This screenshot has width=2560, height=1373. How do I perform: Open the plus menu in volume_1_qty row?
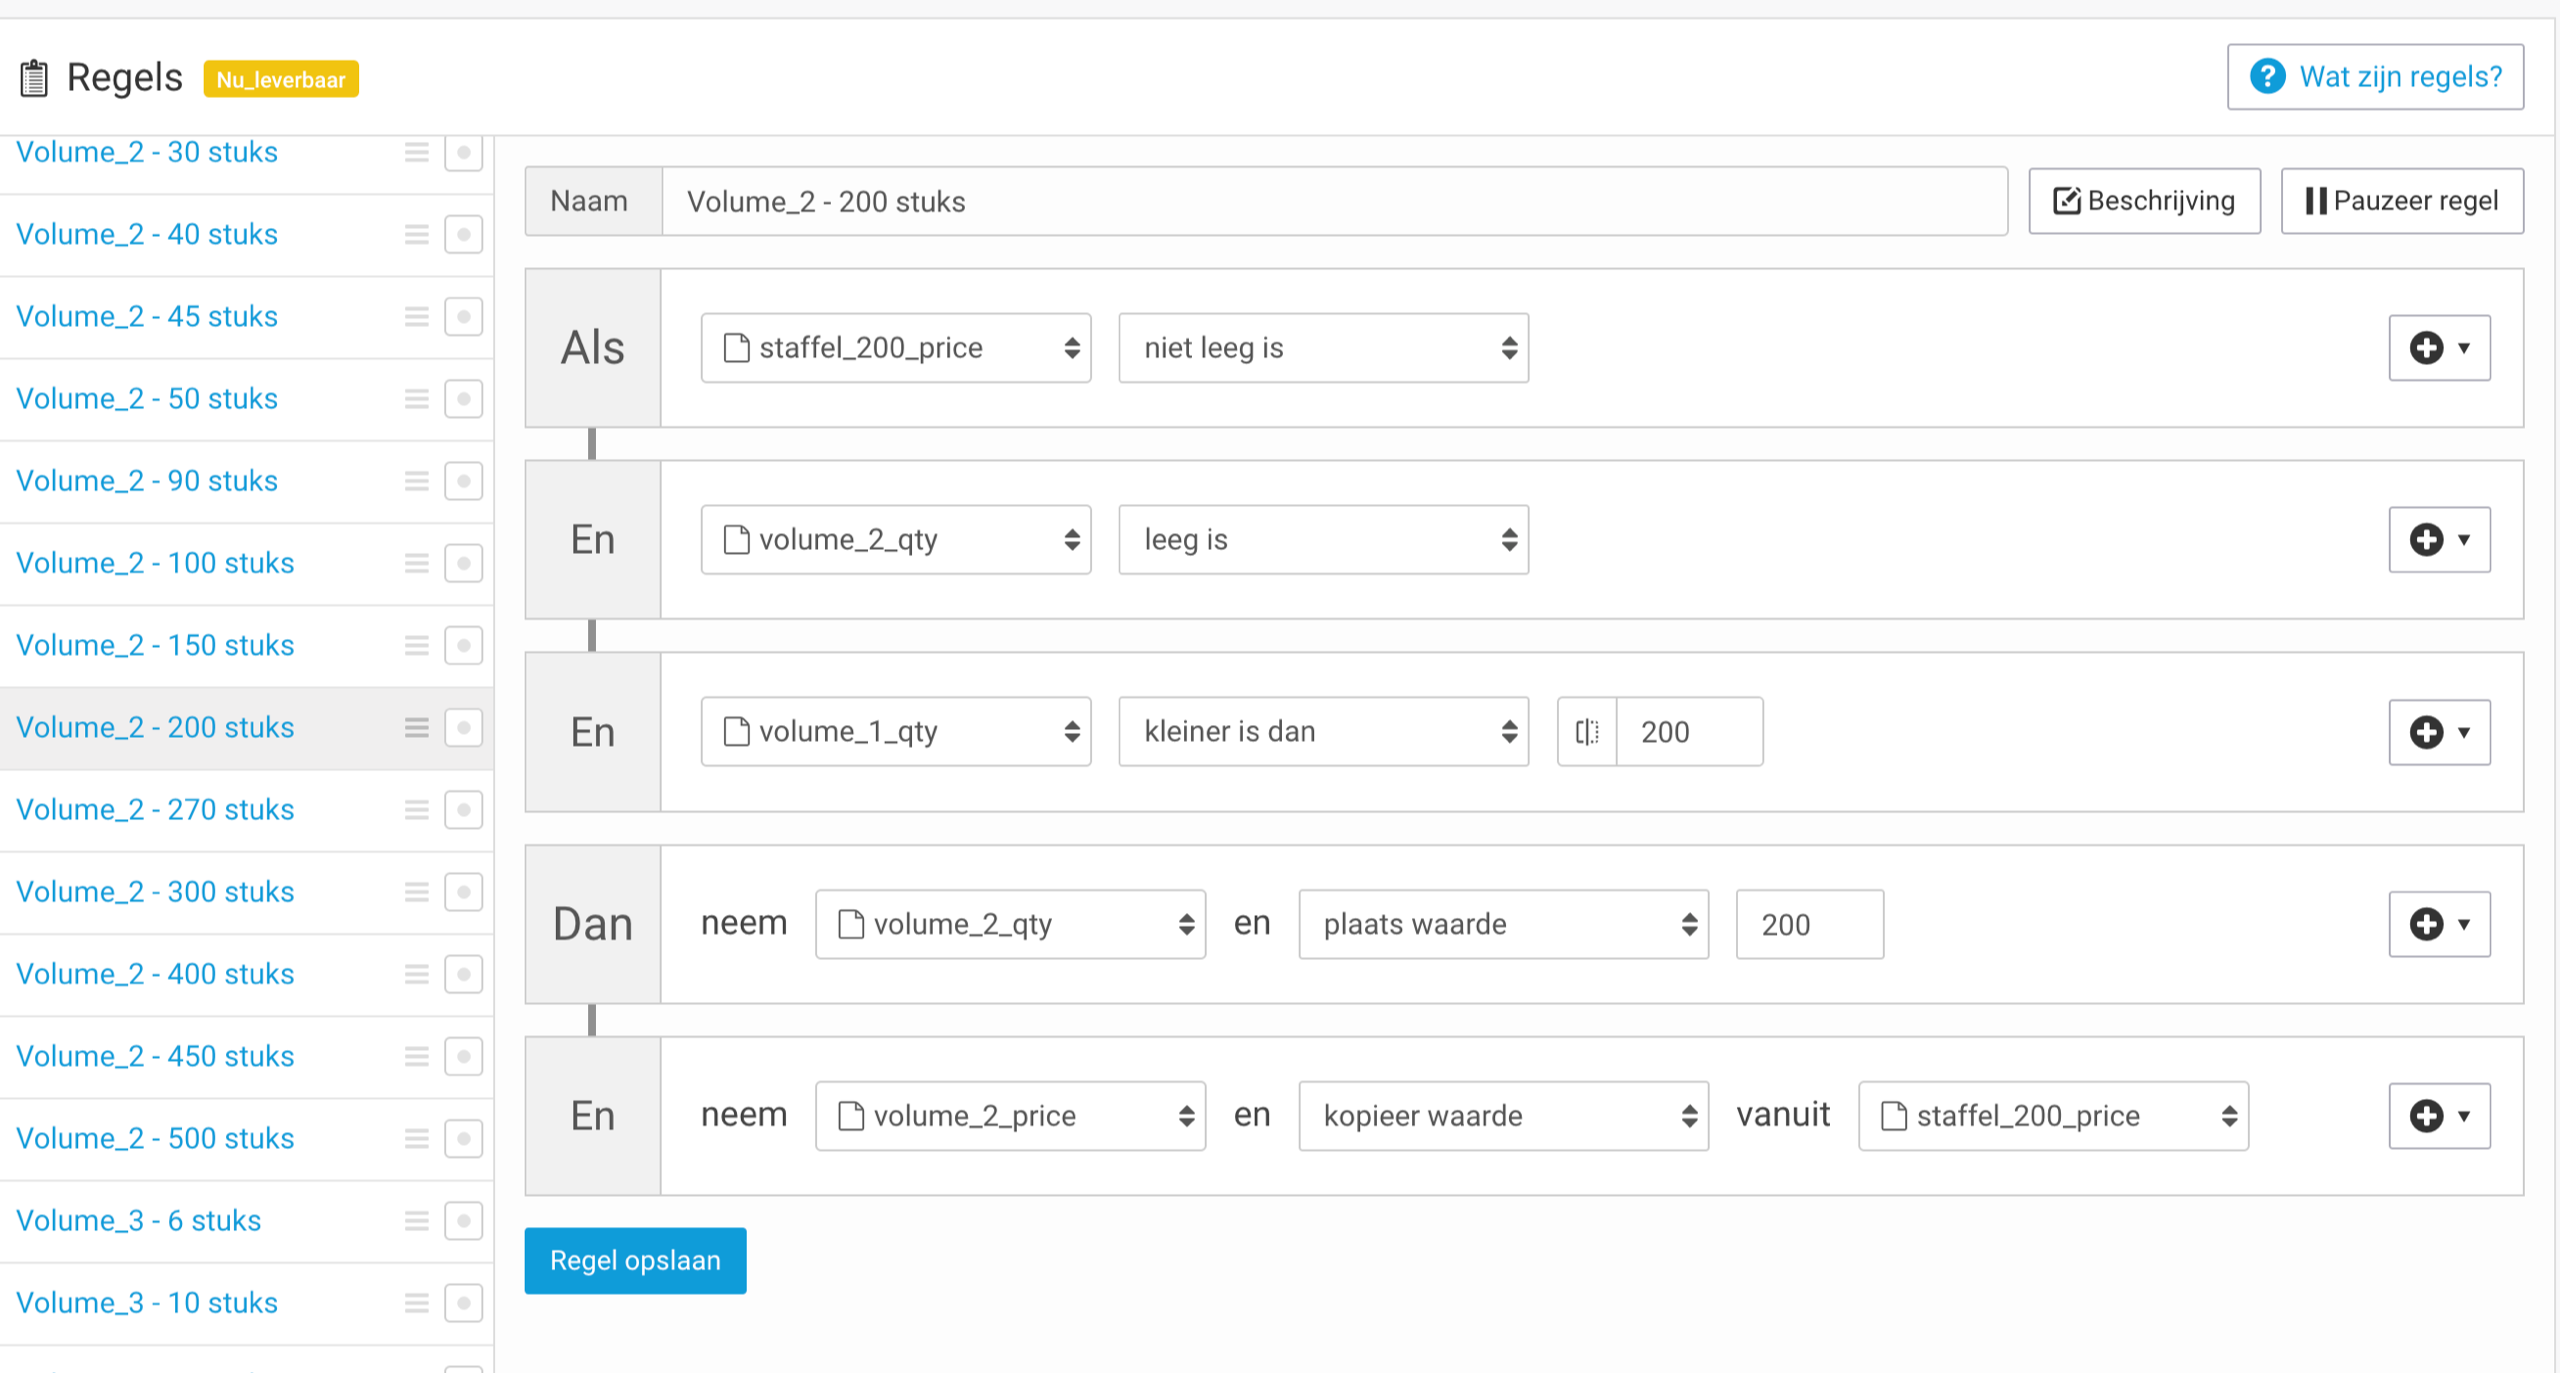pos(2439,732)
